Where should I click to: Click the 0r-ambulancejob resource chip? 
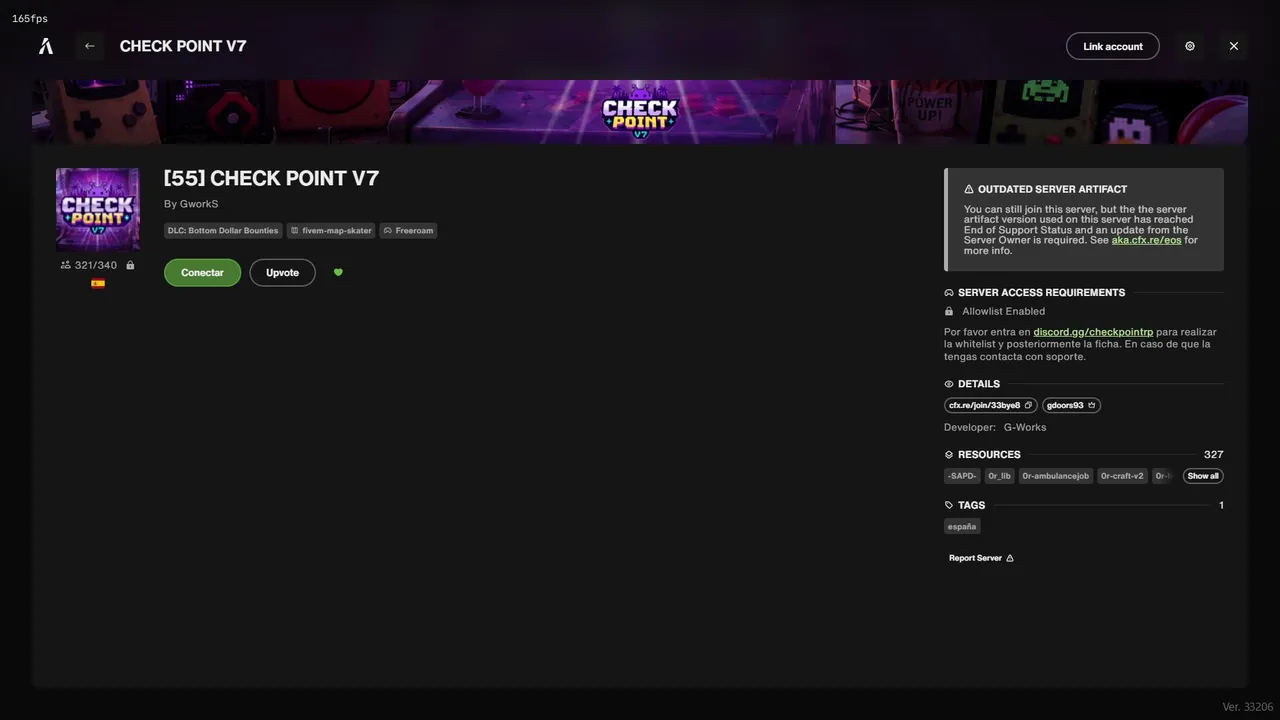(x=1055, y=476)
